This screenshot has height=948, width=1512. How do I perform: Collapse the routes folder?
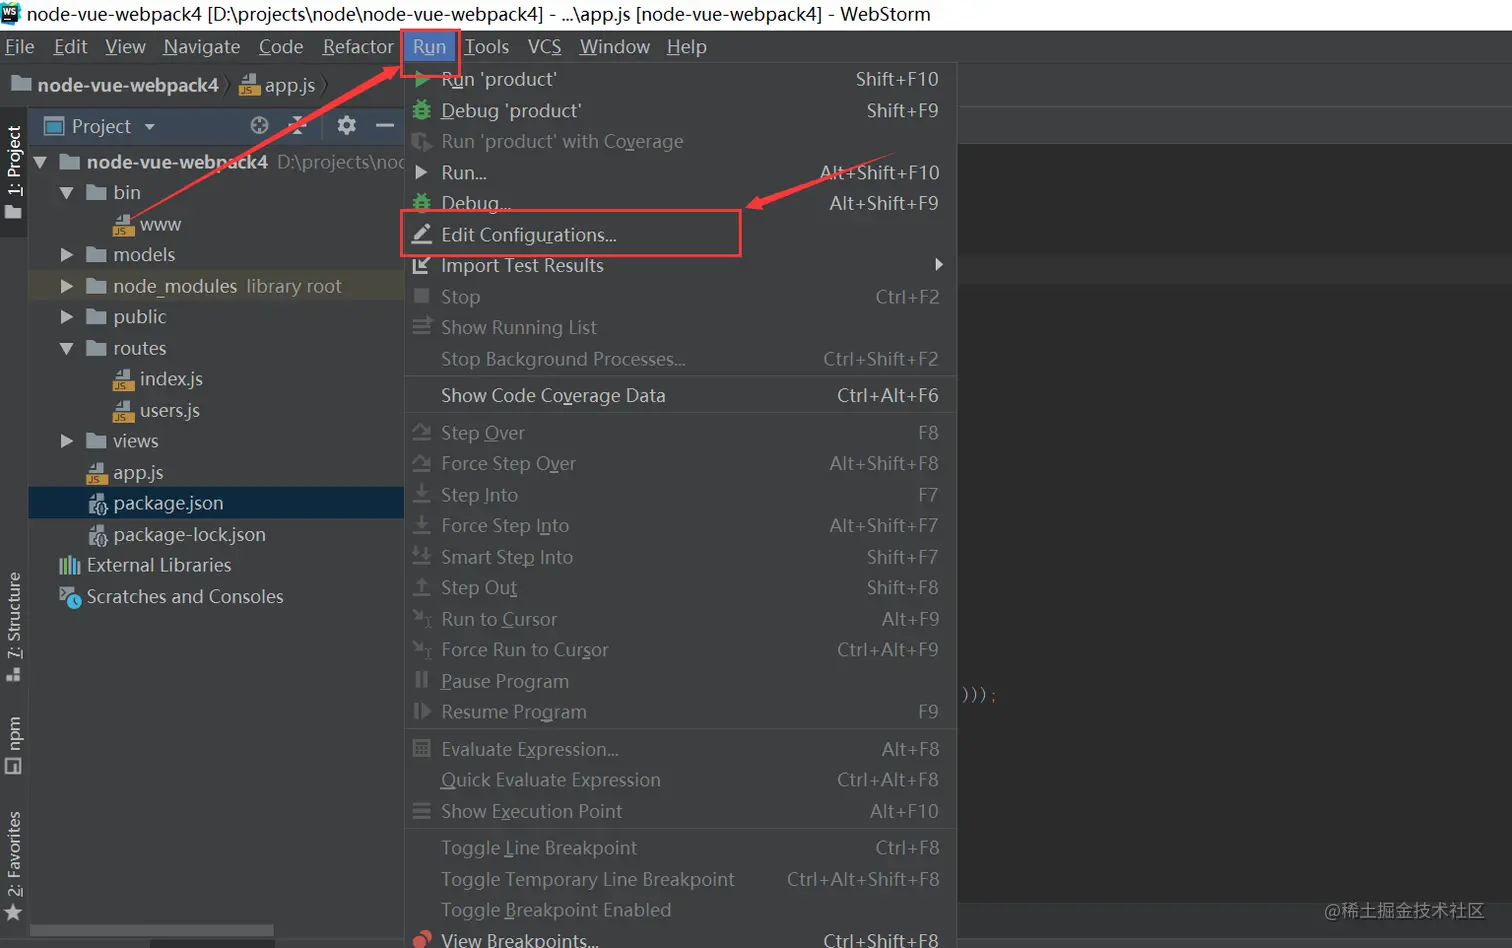pos(66,348)
